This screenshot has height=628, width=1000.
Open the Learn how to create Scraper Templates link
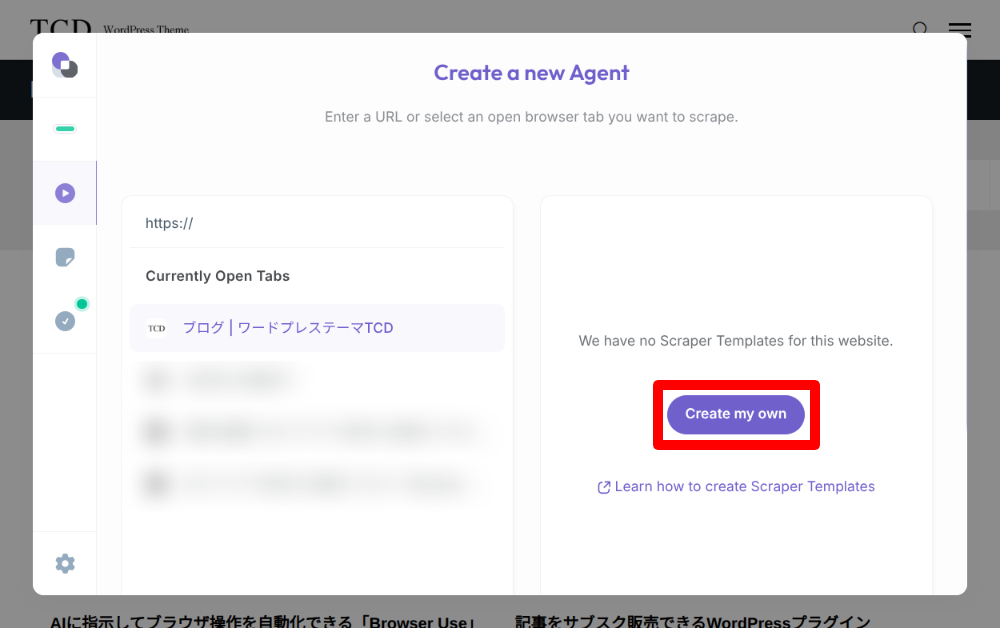[x=744, y=486]
